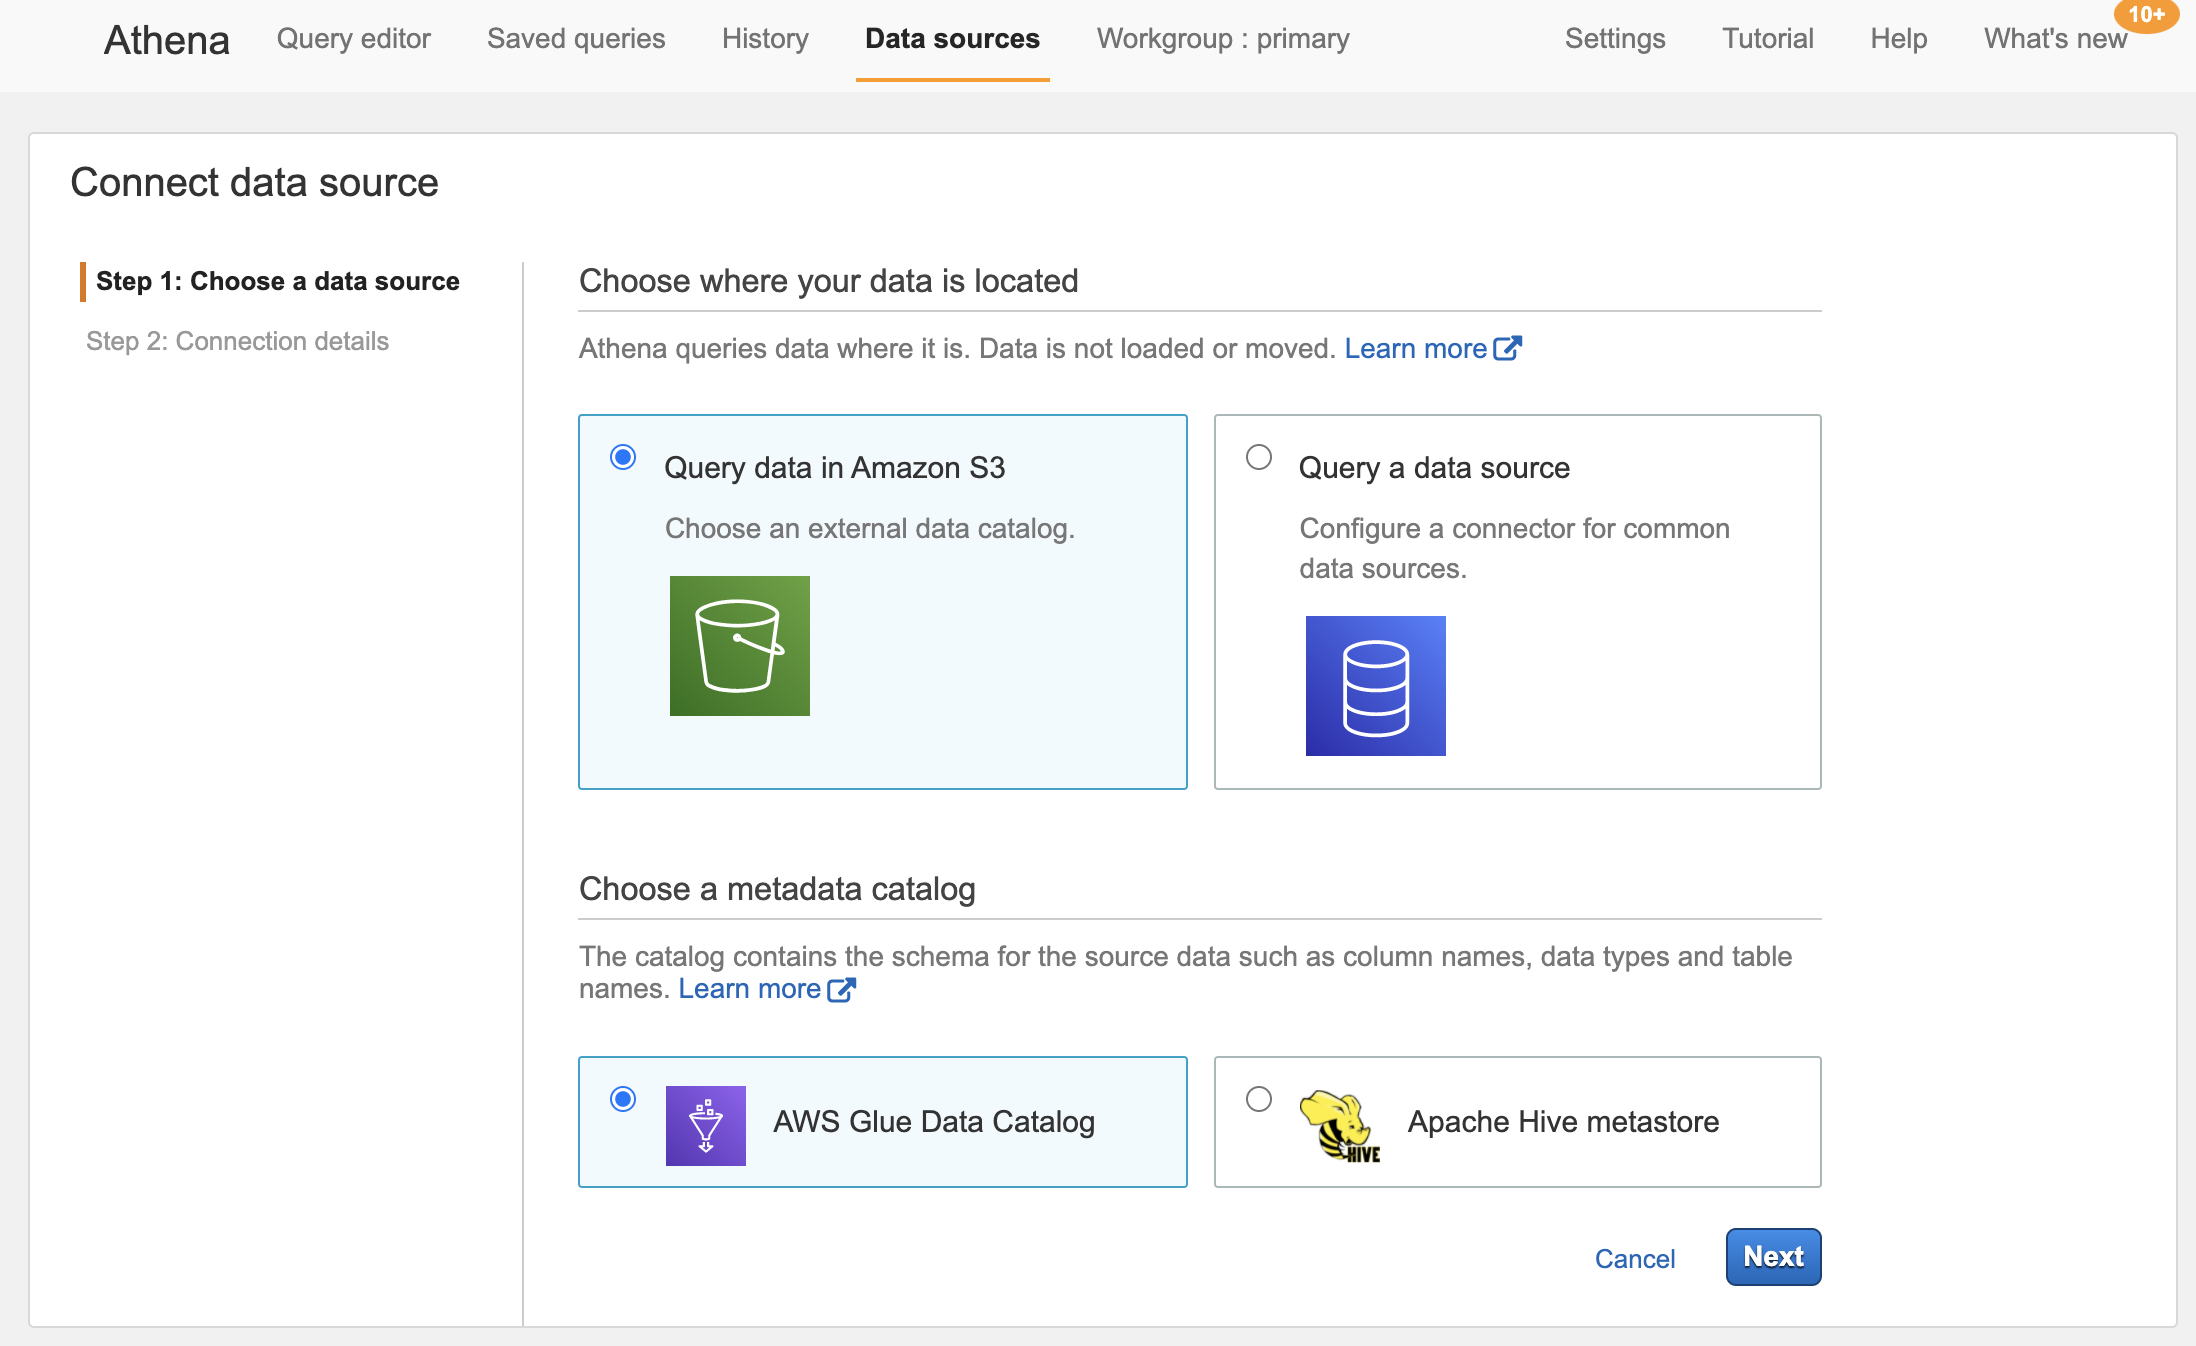
Task: Click the 10+ notification badge on What's new
Action: pos(2147,15)
